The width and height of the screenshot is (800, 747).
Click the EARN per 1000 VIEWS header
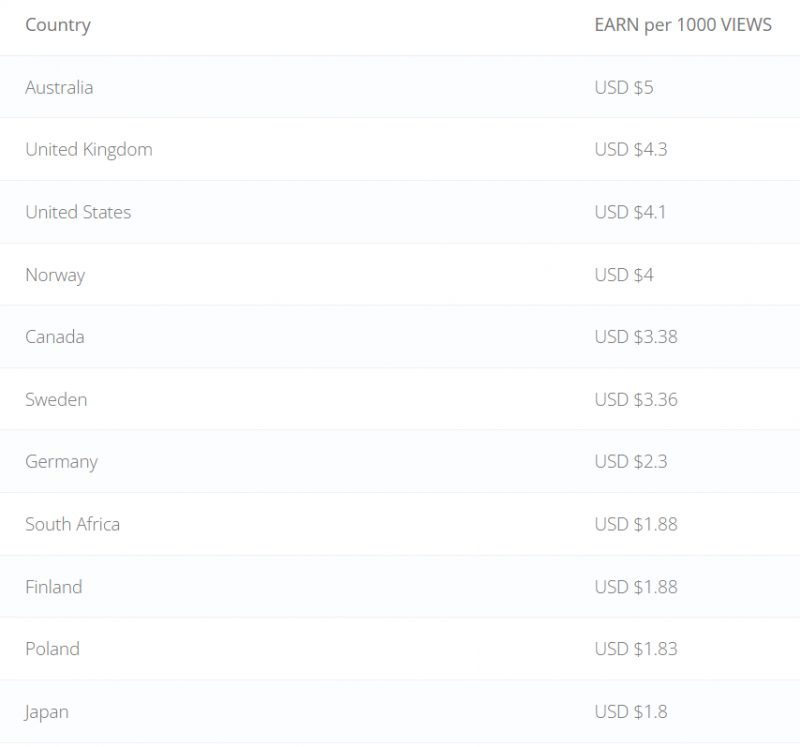coord(683,25)
